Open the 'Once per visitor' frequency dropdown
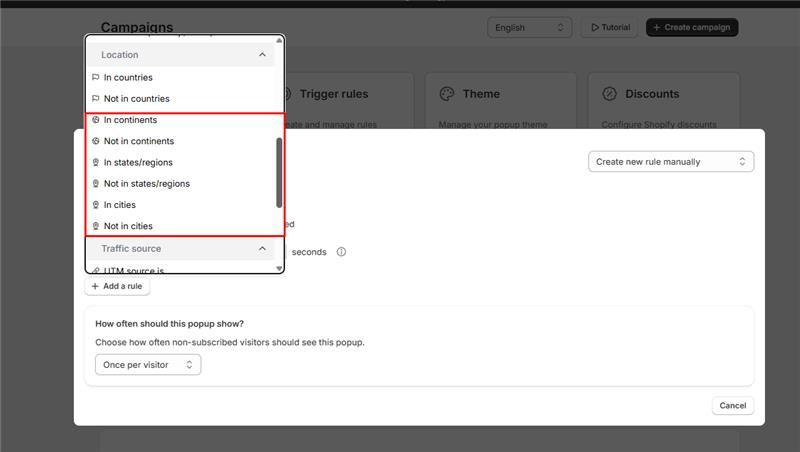 pyautogui.click(x=148, y=365)
